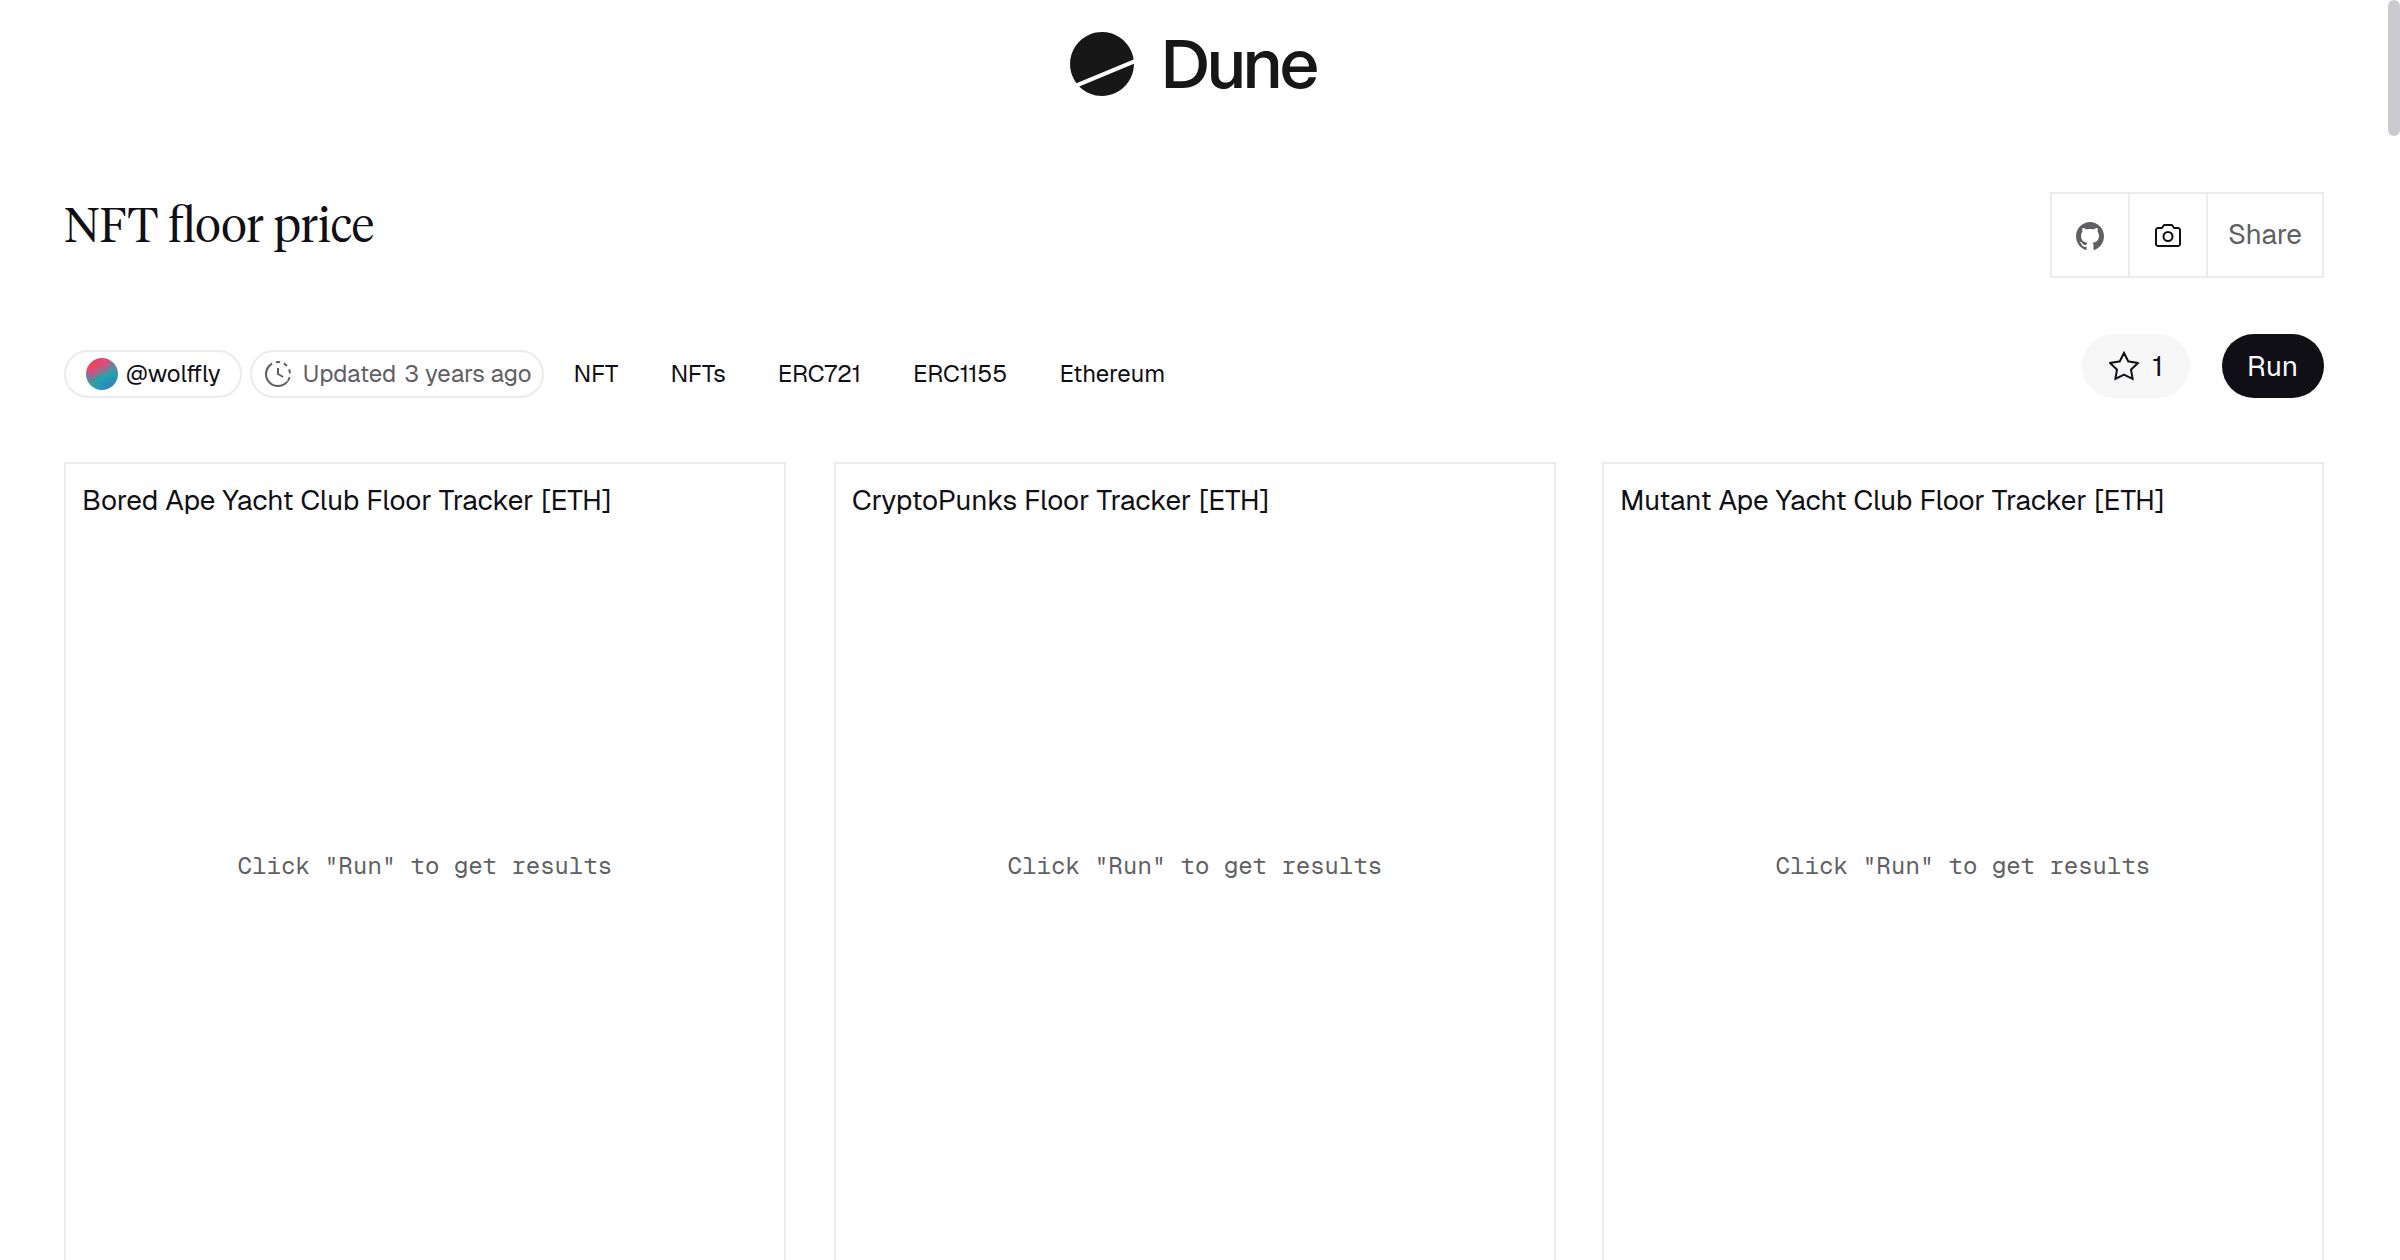Click the @wolffly profile avatar
The image size is (2400, 1260).
(101, 373)
